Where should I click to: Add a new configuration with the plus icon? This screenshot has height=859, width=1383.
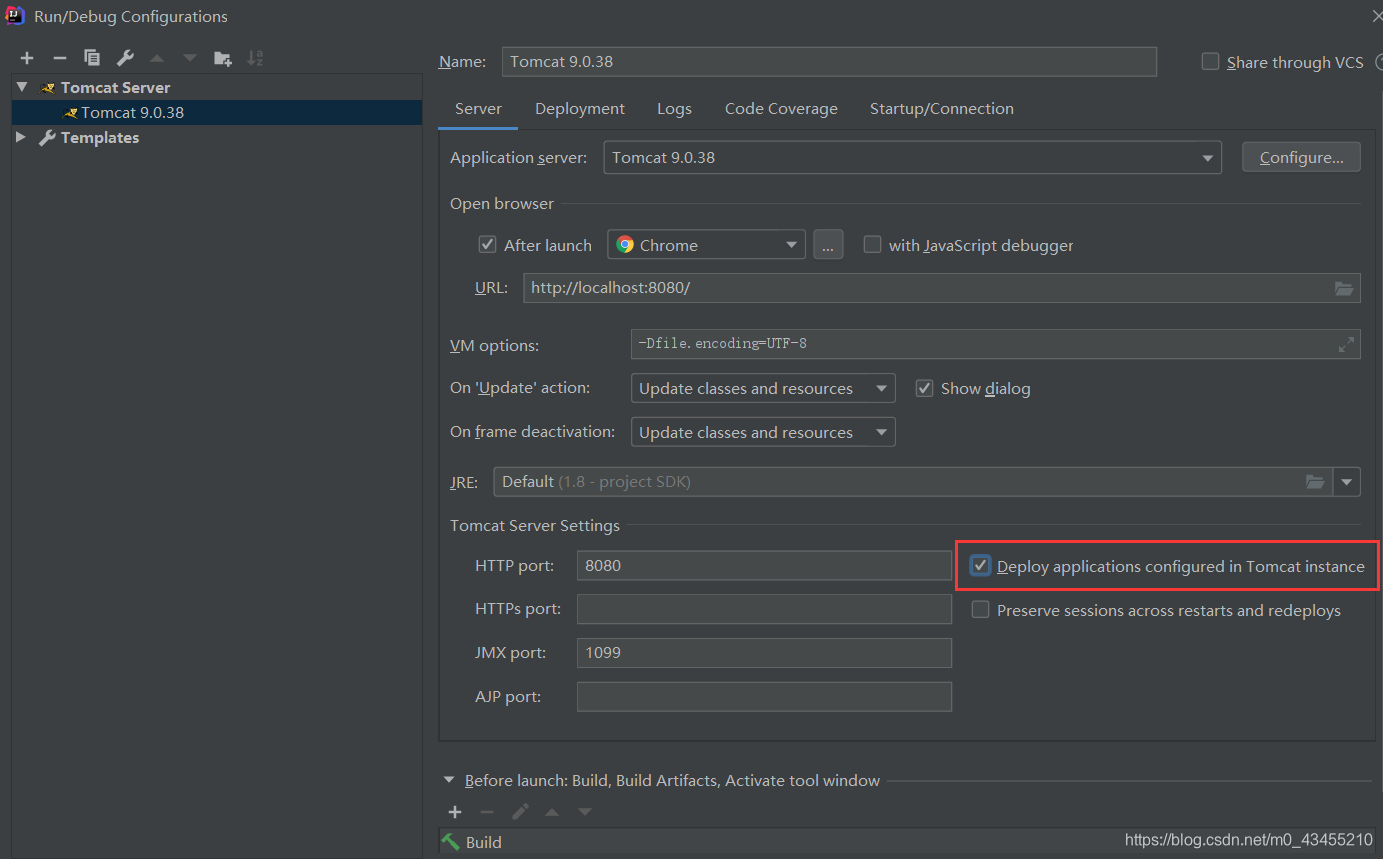pos(27,58)
